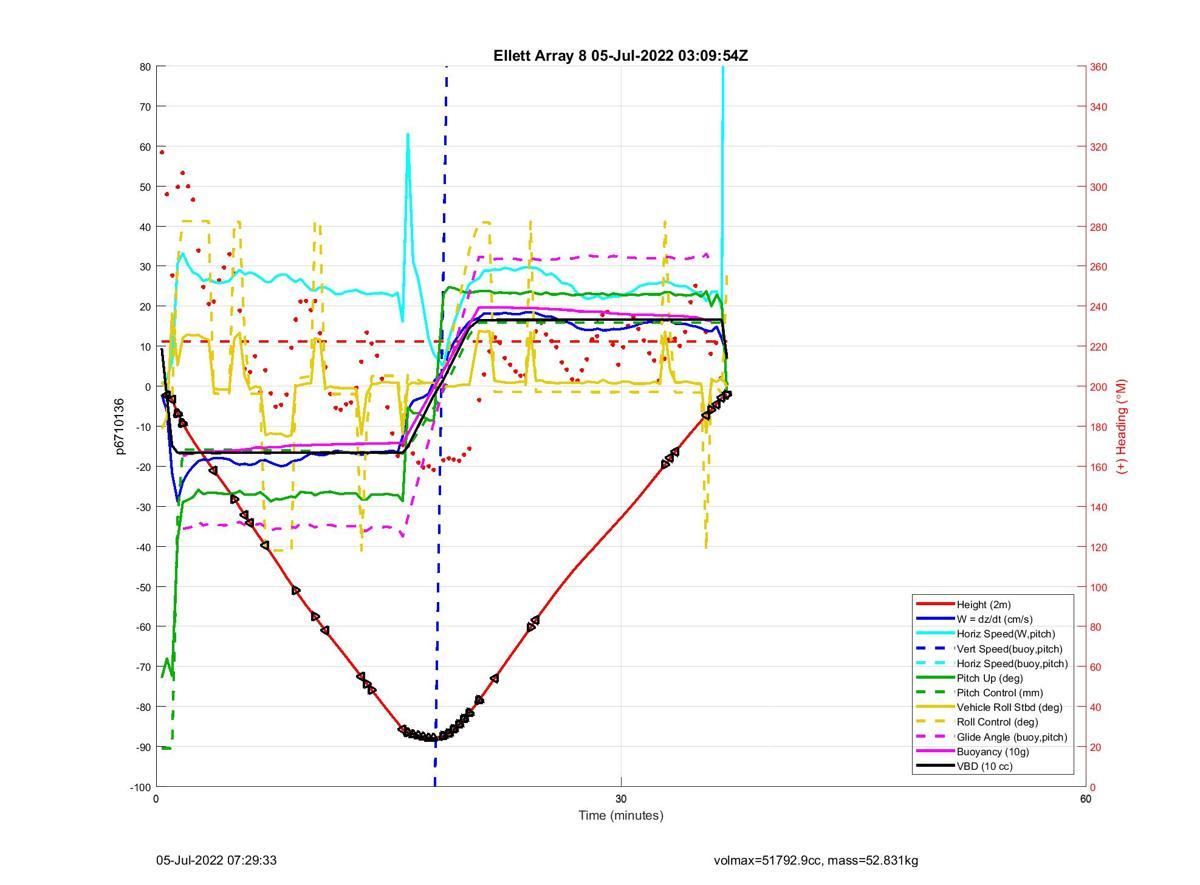The width and height of the screenshot is (1200, 885).
Task: Click the 'volmax=51792.9cc, mass=52.831kg' text
Action: tap(816, 860)
